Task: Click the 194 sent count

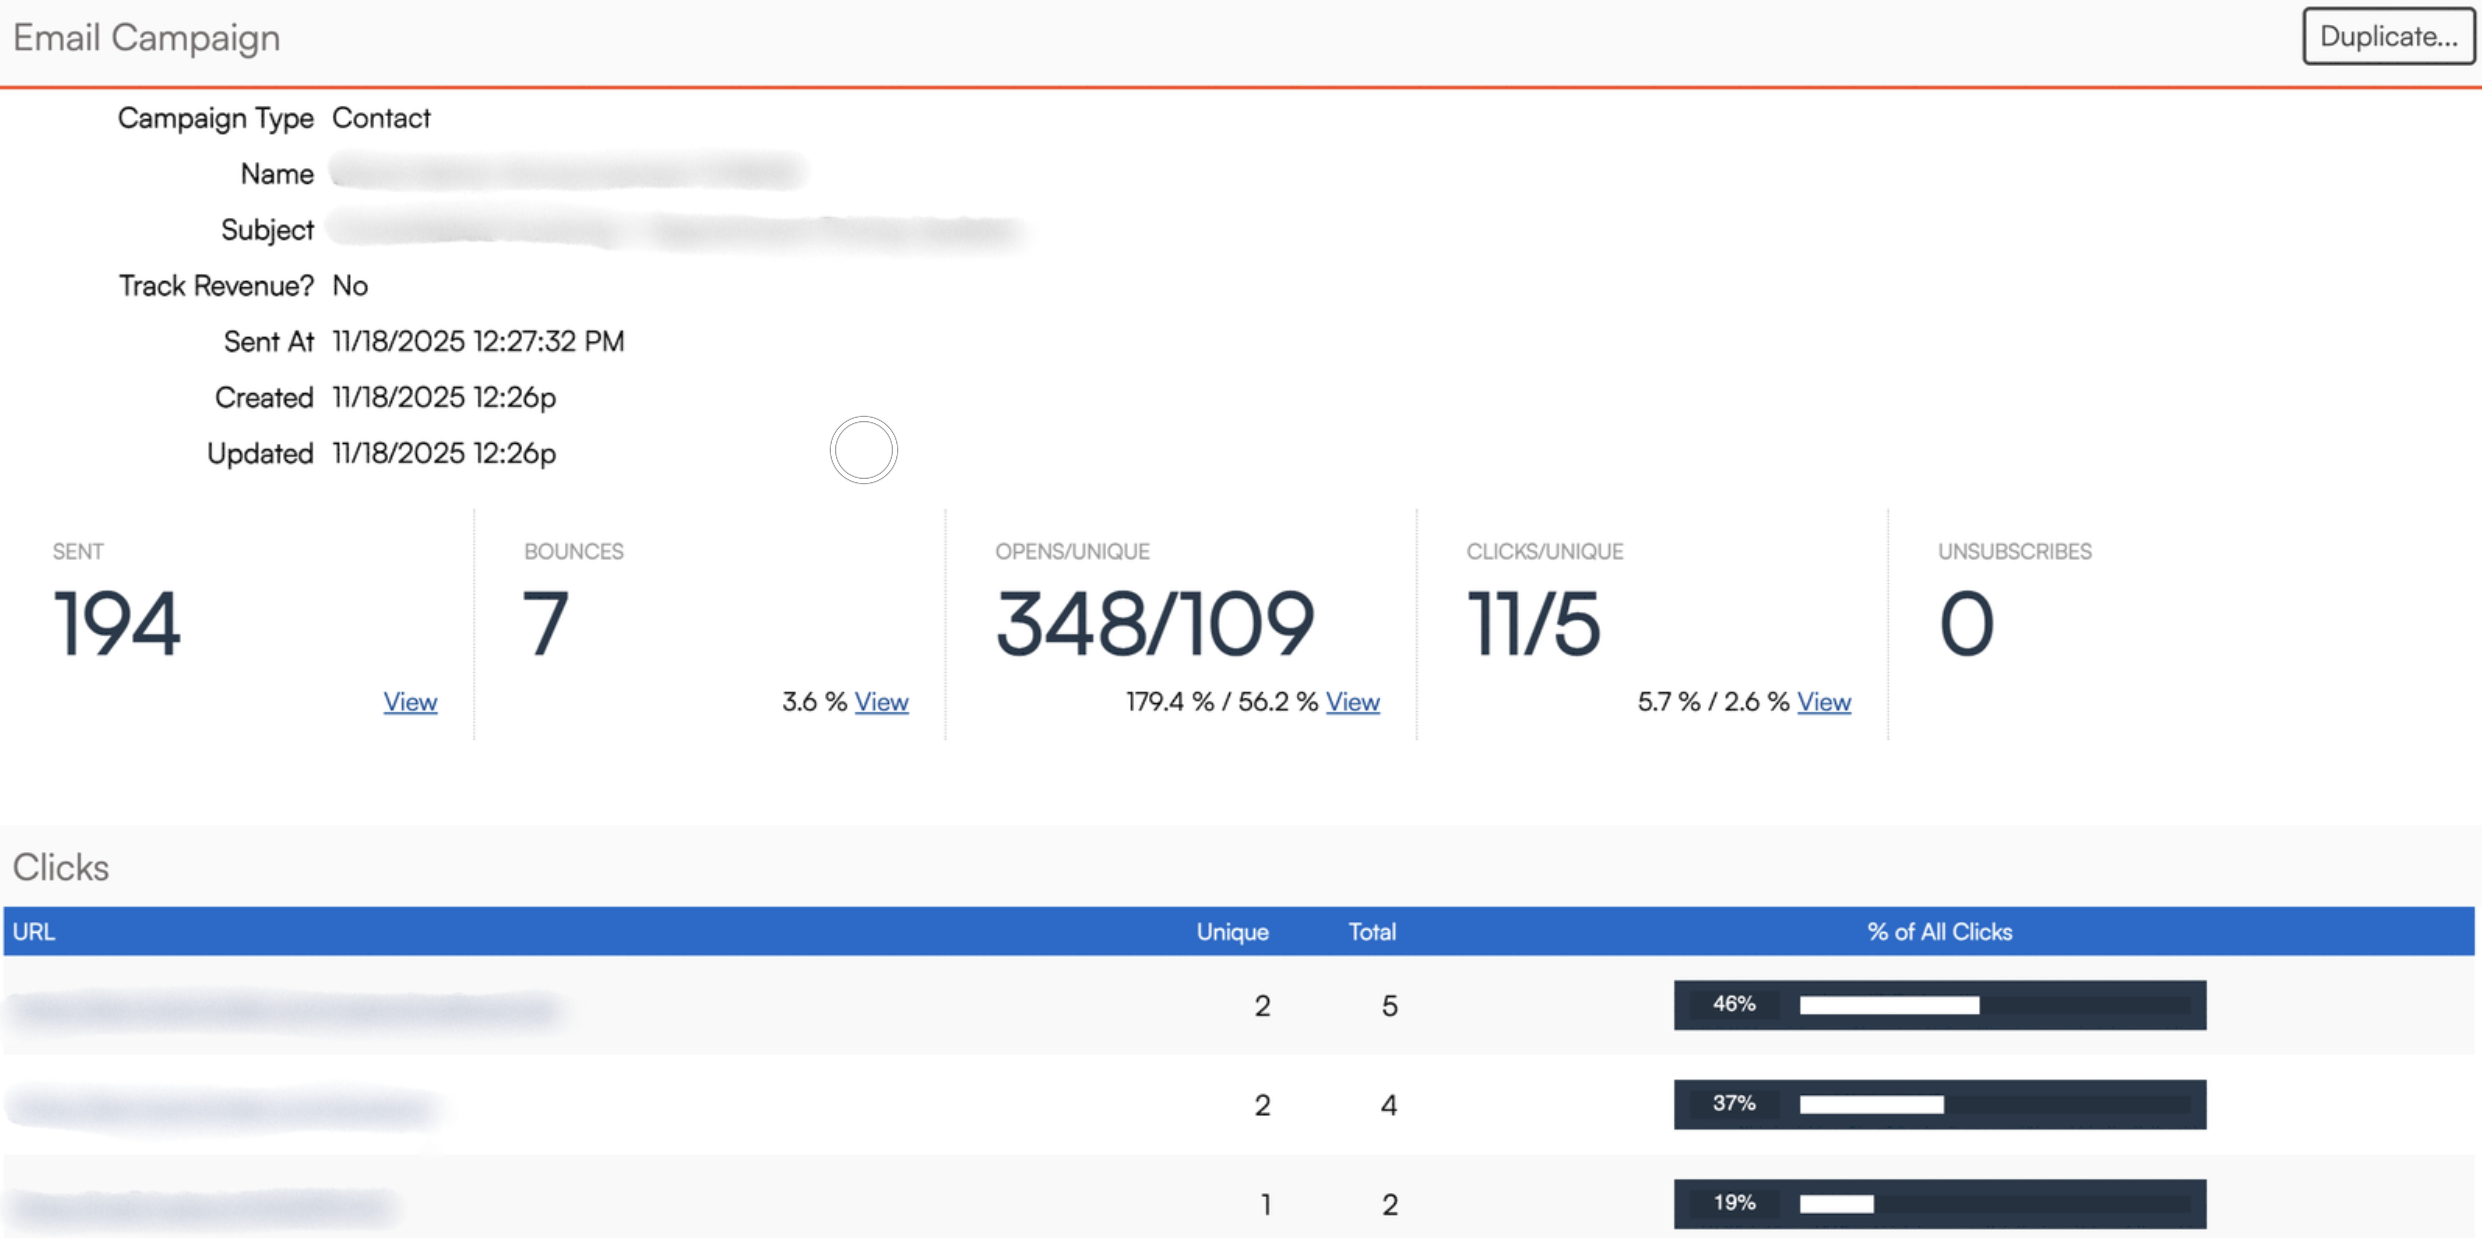Action: 117,624
